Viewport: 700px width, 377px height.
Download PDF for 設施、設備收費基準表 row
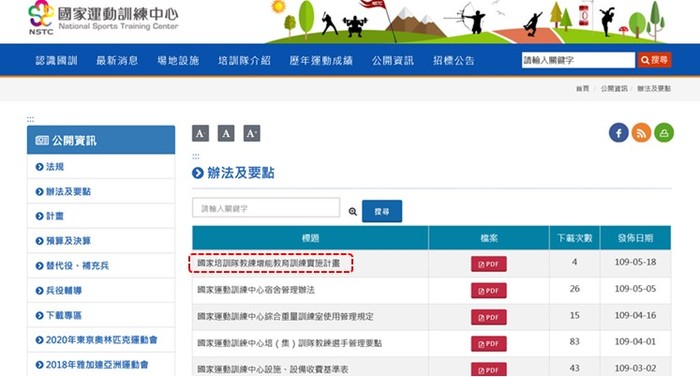click(488, 369)
